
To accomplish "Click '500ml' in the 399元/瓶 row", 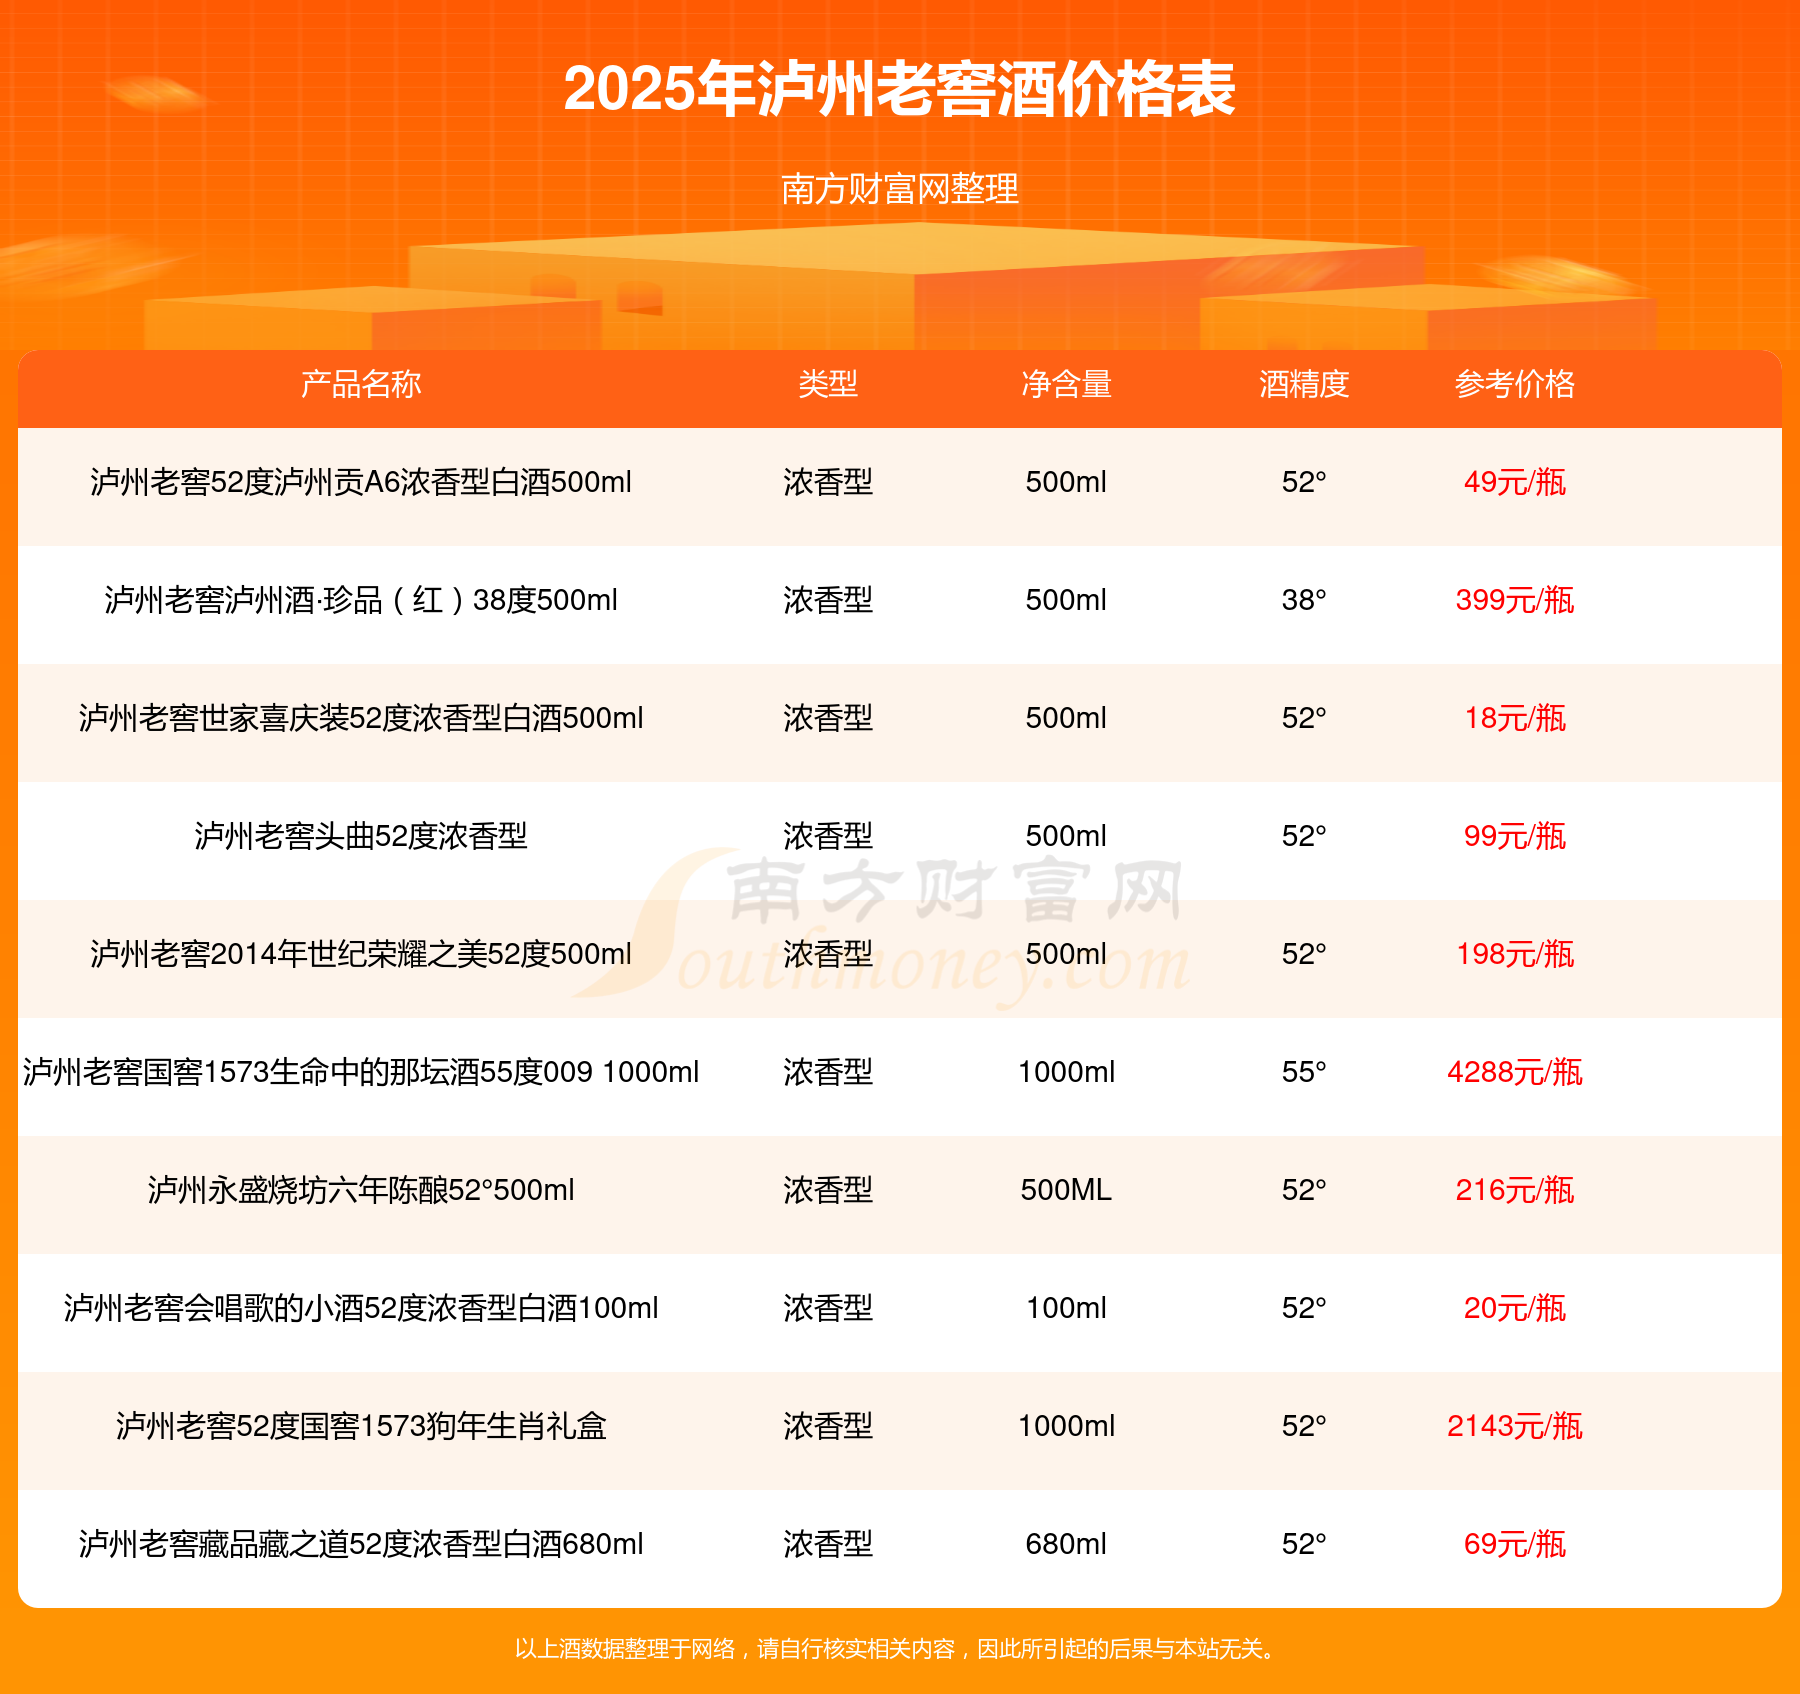I will point(1066,600).
